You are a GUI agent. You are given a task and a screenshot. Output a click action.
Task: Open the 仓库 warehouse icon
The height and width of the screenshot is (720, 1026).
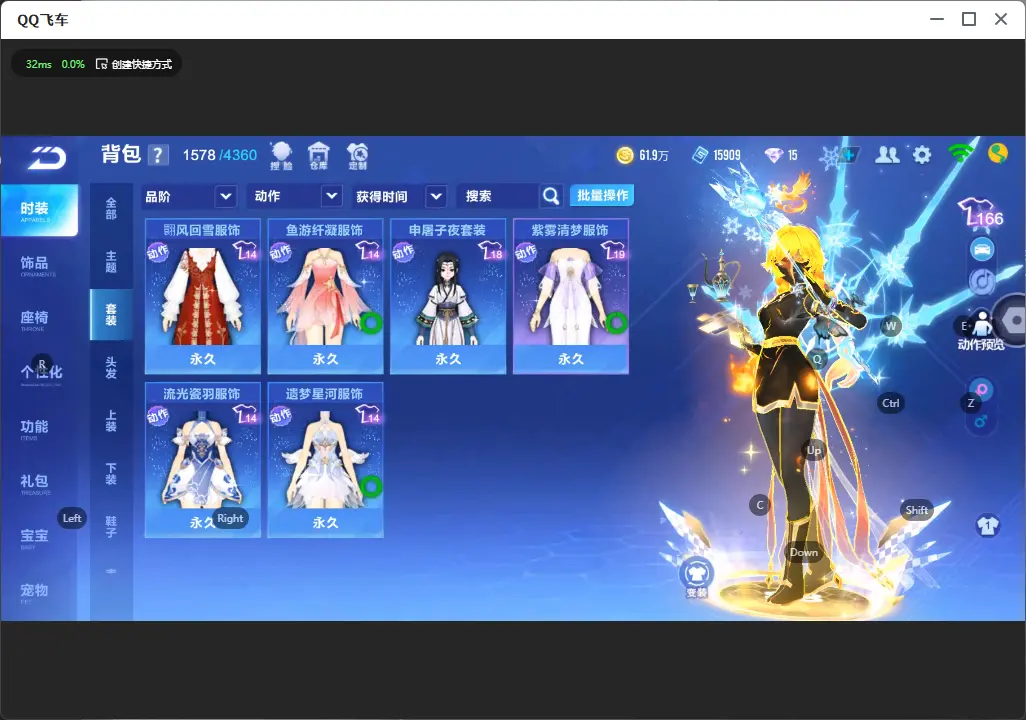click(x=319, y=156)
